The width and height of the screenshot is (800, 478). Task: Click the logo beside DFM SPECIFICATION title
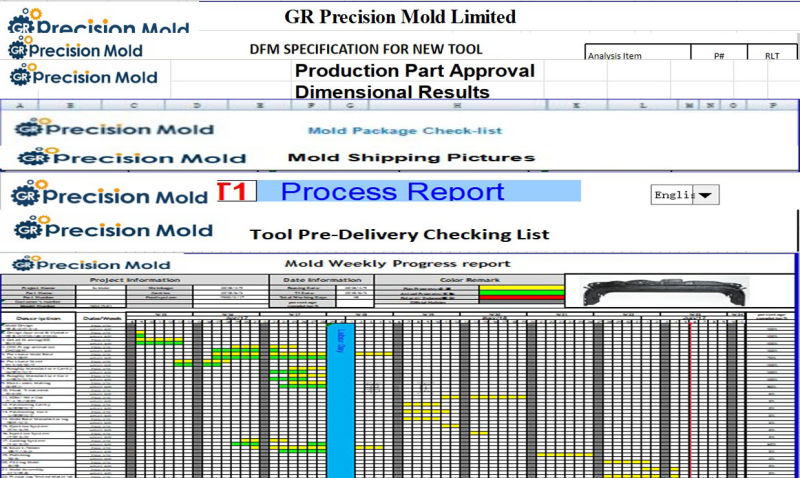(76, 48)
